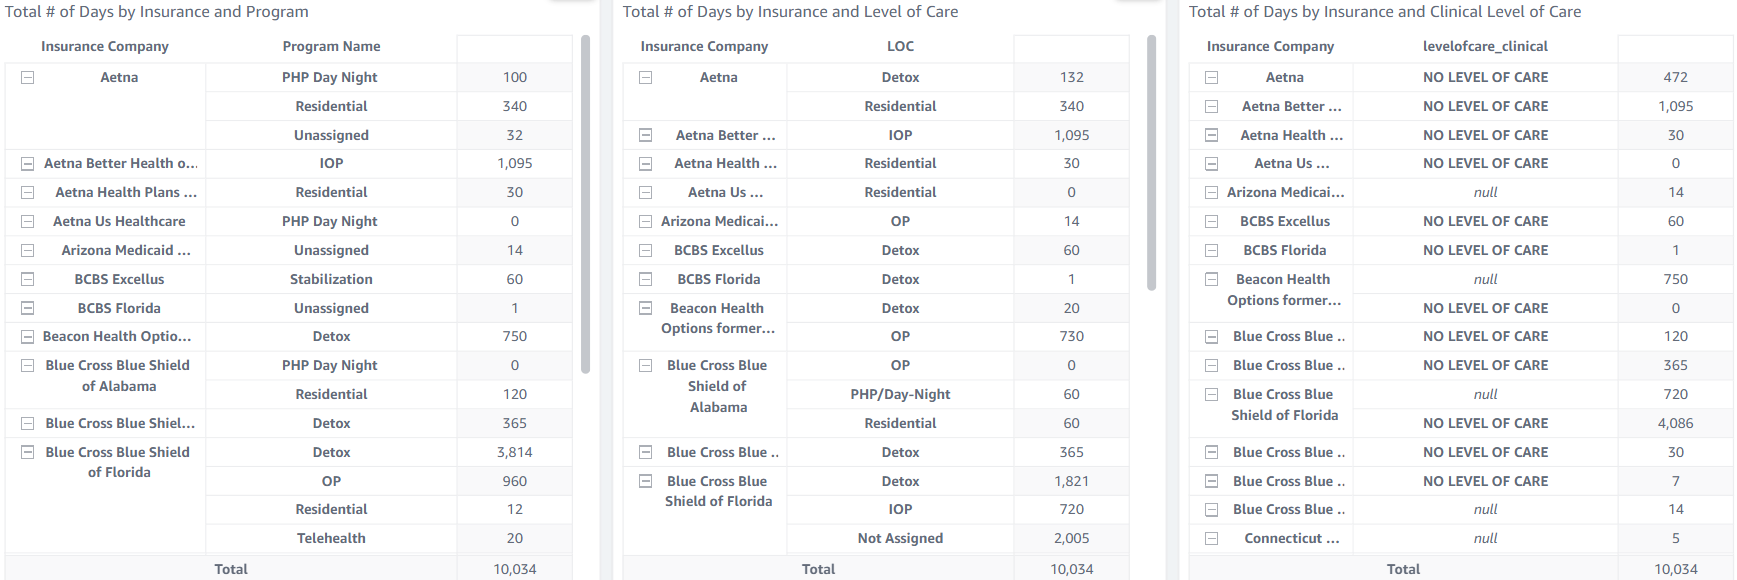Collapse Arizona Medicaid row in LOC table
Viewport: 1737px width, 580px height.
[x=646, y=221]
